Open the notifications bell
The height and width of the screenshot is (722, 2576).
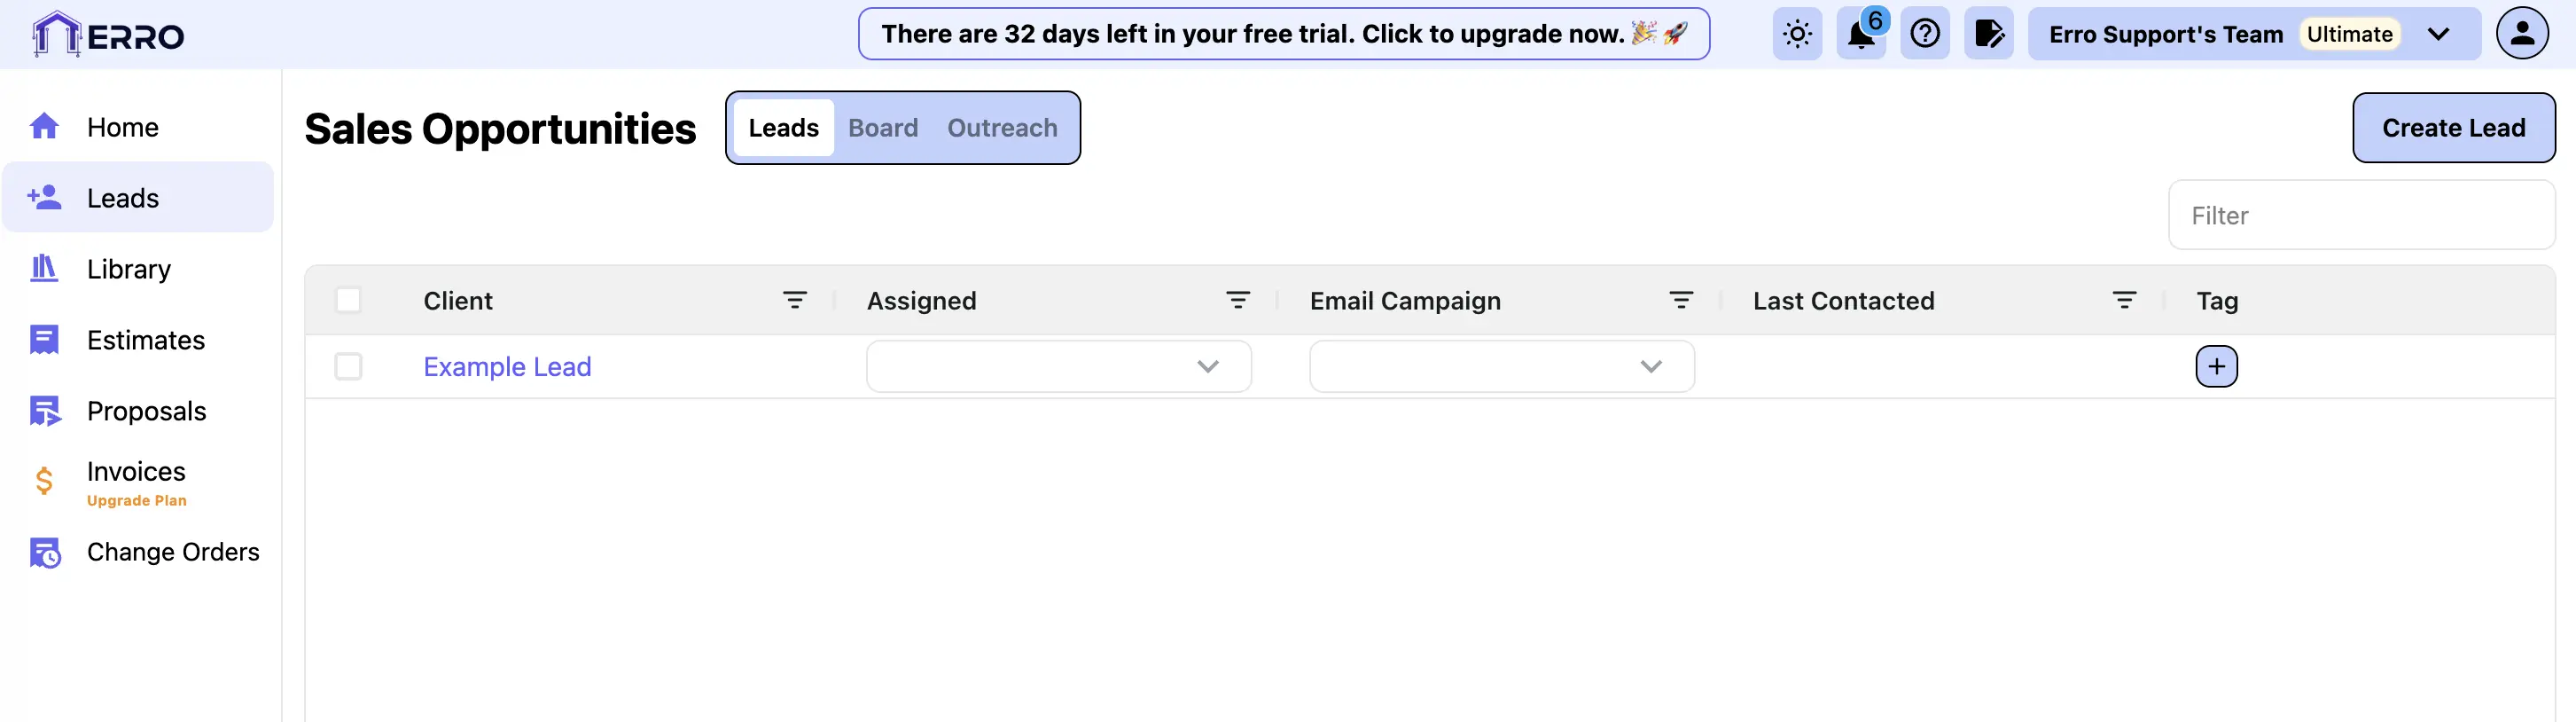(x=1860, y=34)
